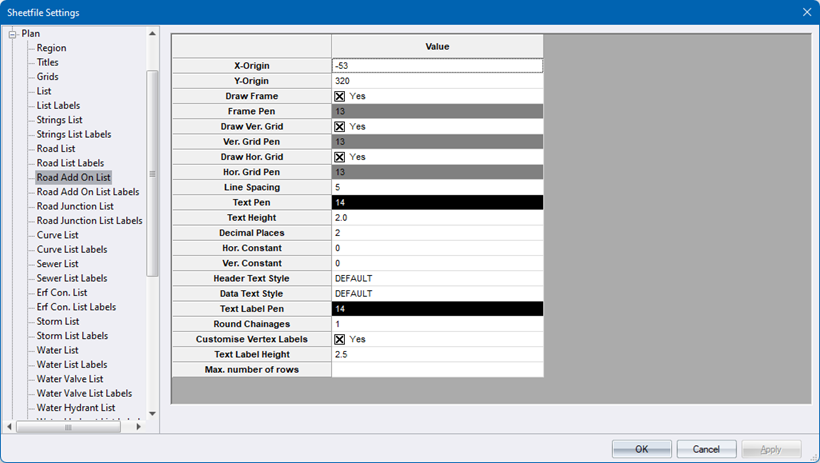The width and height of the screenshot is (820, 463).
Task: Pick the Frame Pen color swatch
Action: coord(438,111)
